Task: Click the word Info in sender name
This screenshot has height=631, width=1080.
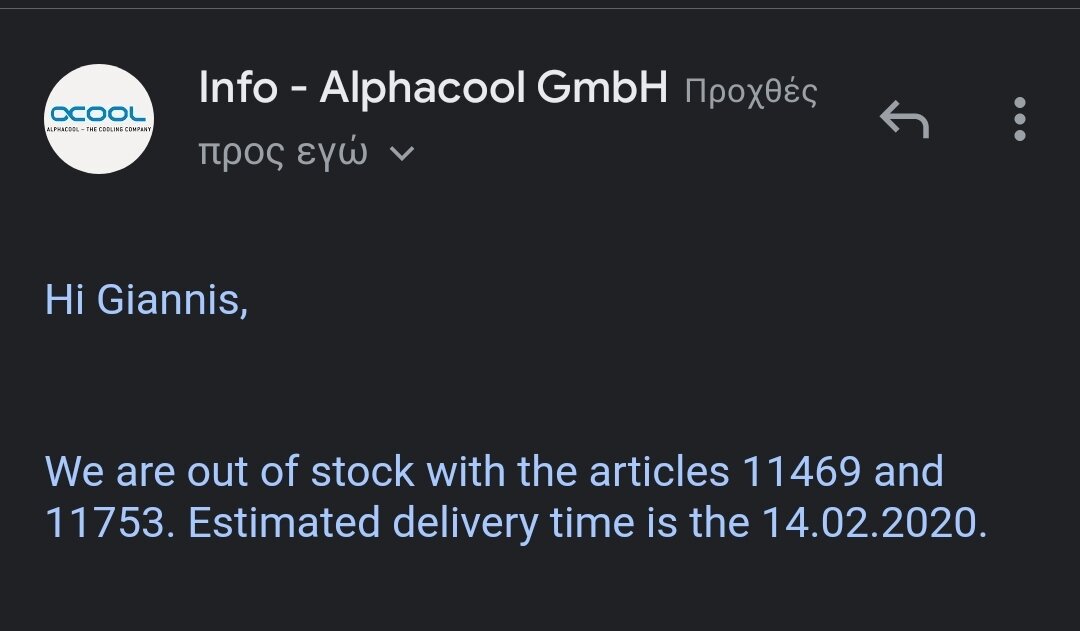Action: click(238, 88)
